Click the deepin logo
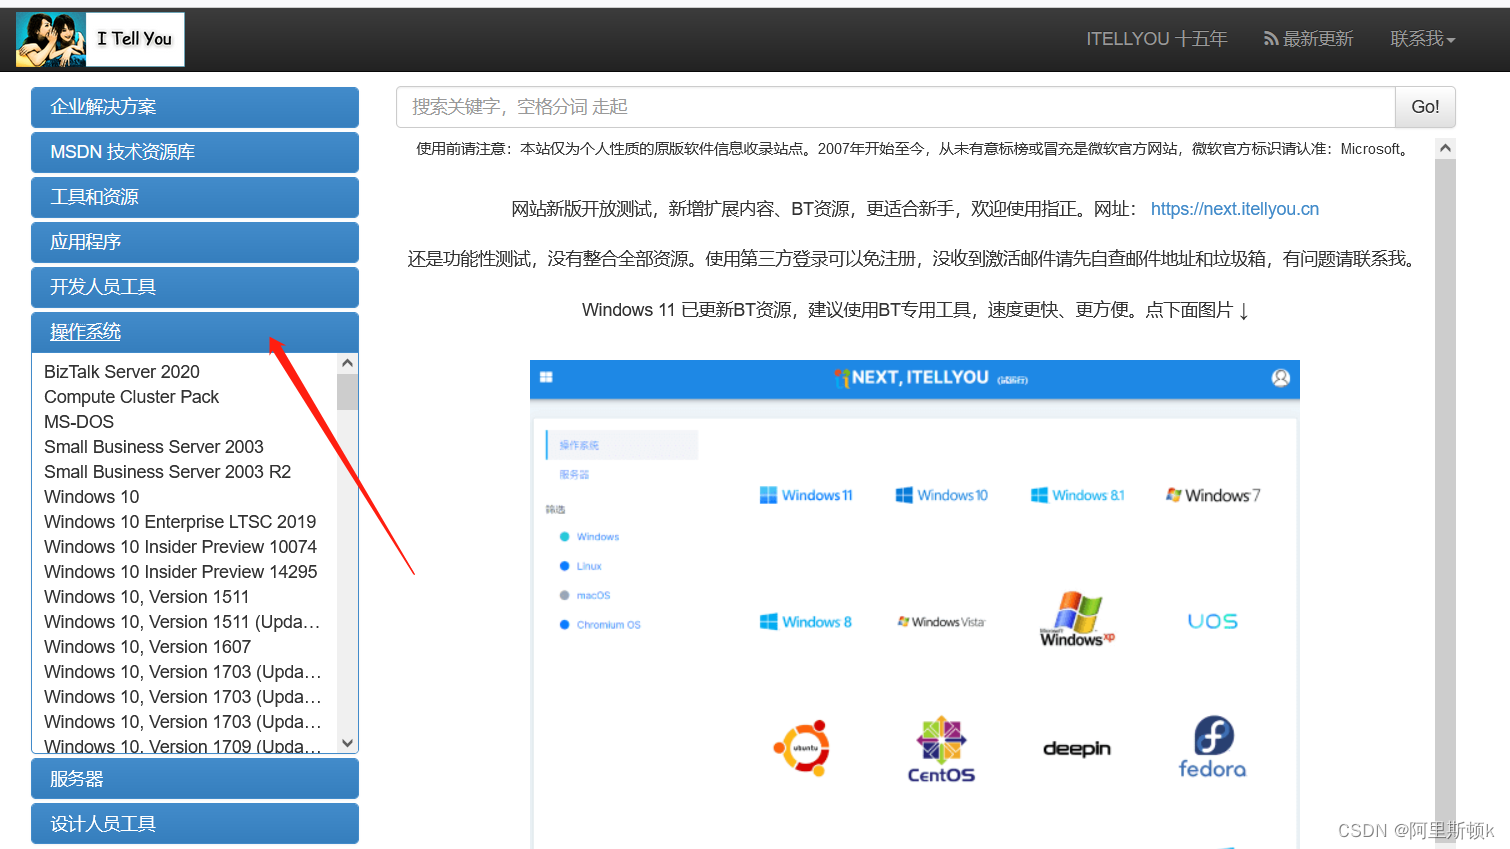This screenshot has height=849, width=1510. point(1077,748)
